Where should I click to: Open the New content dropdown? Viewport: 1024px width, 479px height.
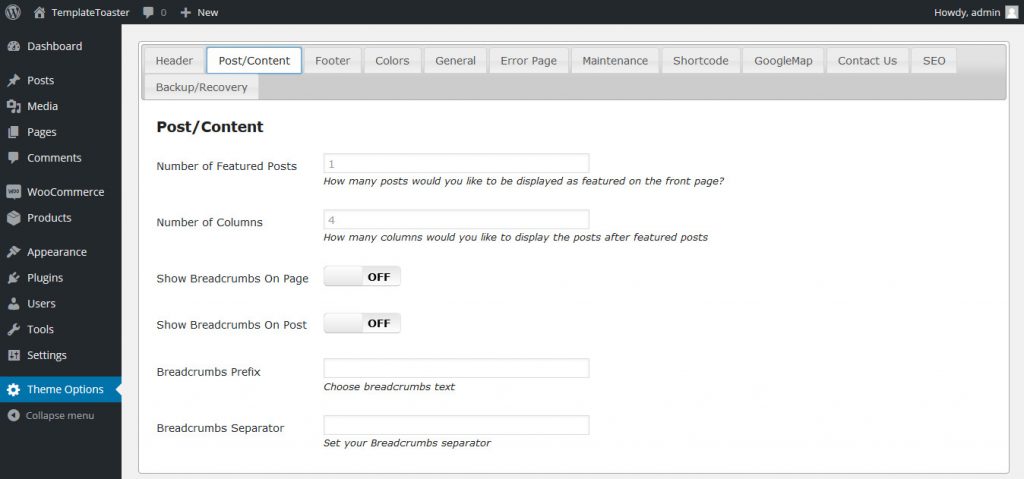pyautogui.click(x=199, y=13)
